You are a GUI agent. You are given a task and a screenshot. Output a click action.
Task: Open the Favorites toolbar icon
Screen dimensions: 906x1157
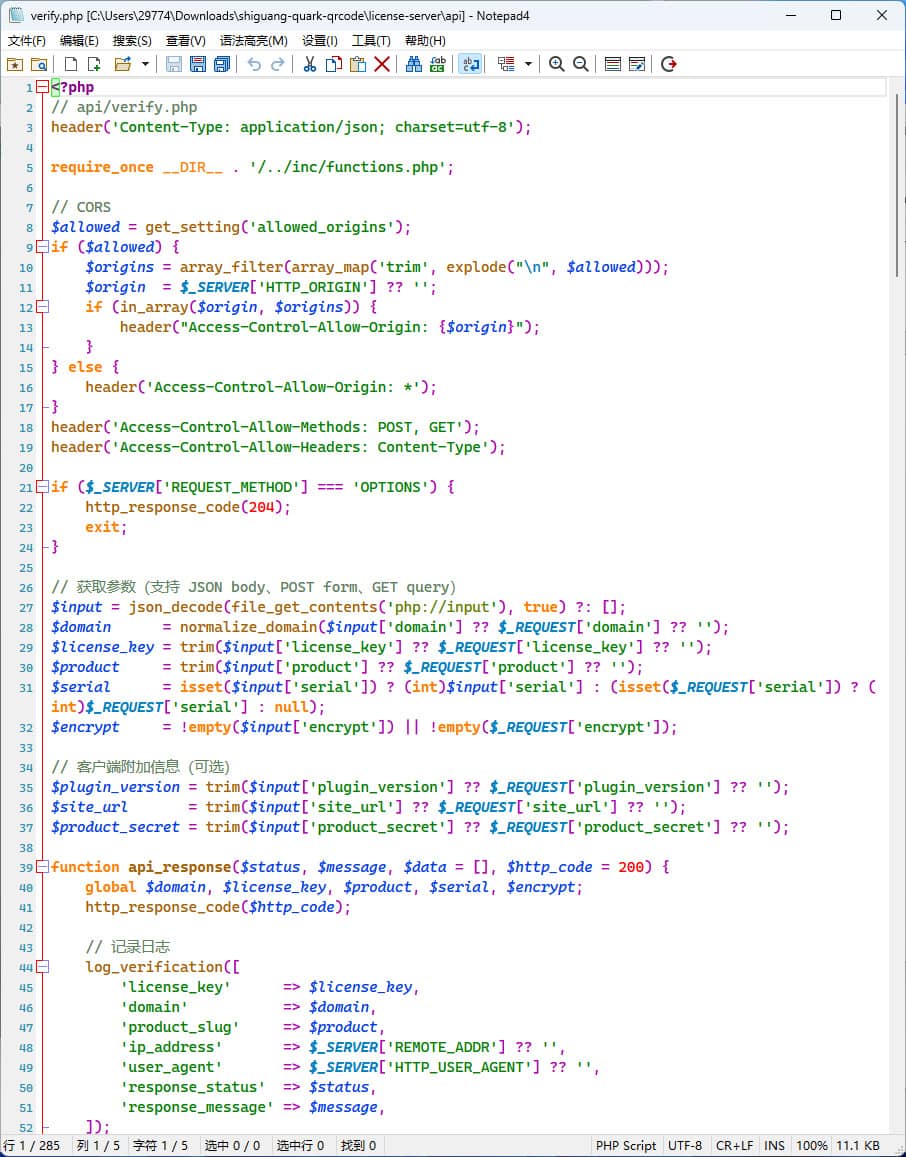coord(15,64)
